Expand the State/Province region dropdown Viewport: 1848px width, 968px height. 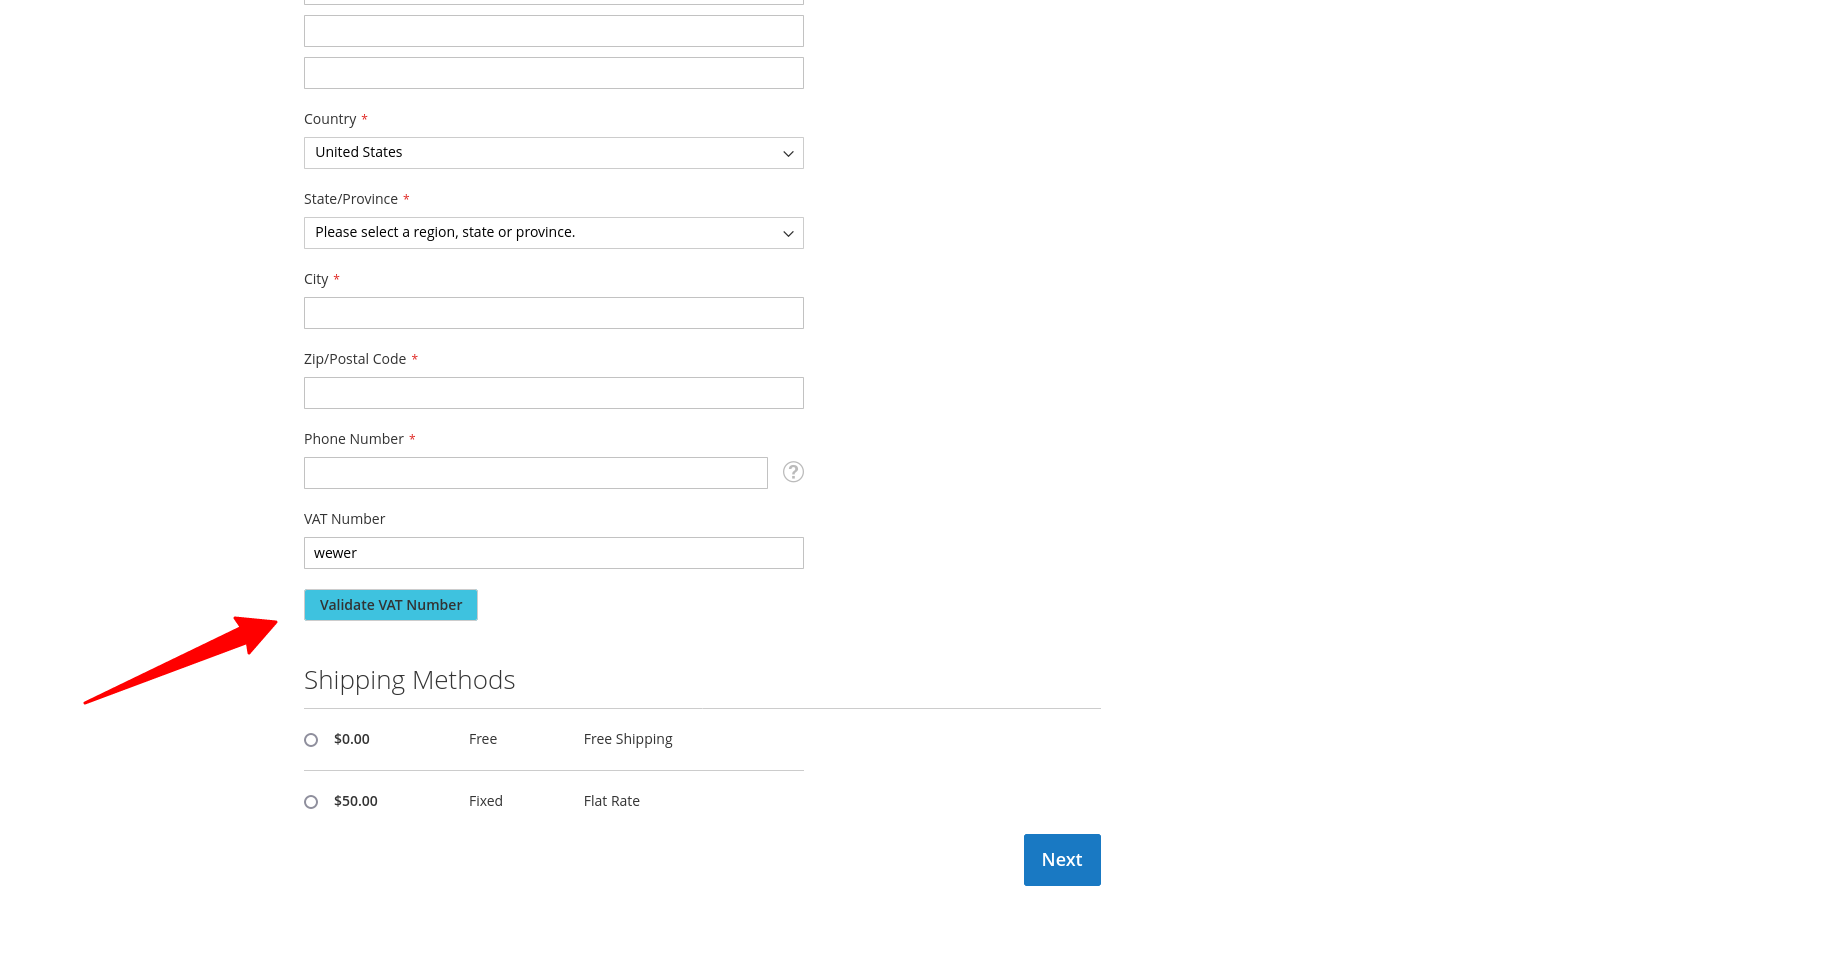point(553,233)
